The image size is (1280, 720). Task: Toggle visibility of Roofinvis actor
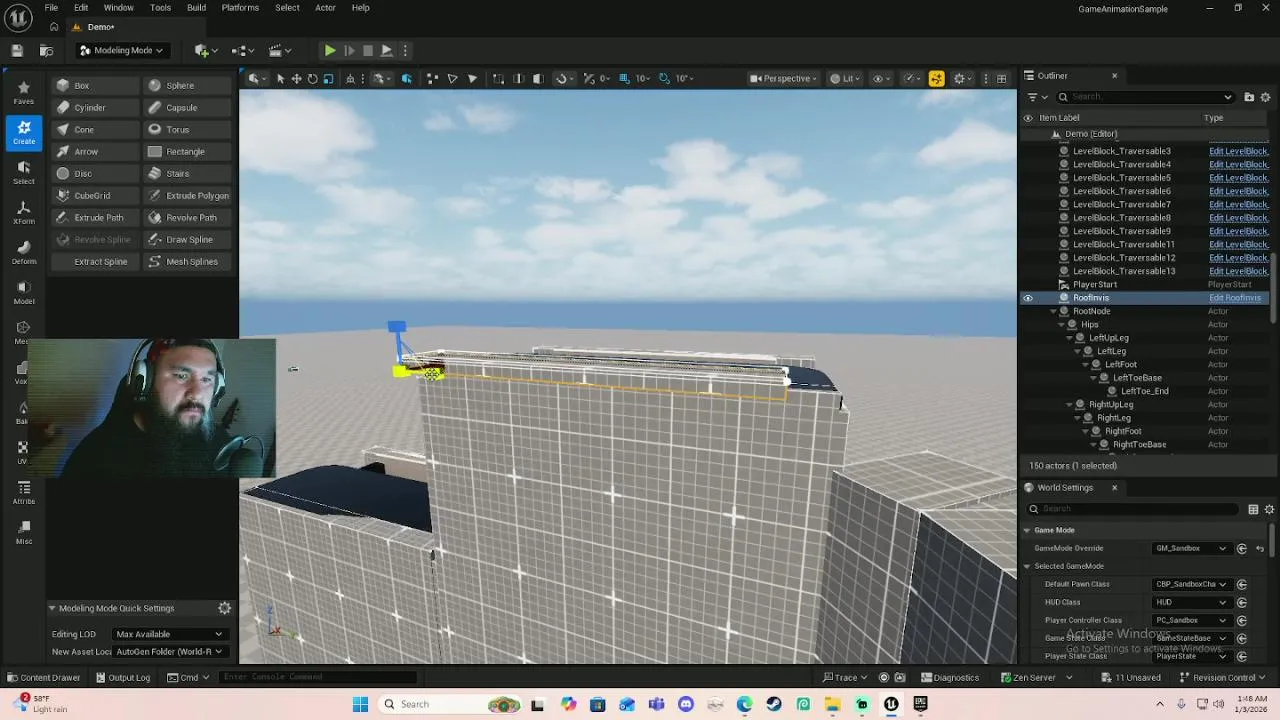1028,298
